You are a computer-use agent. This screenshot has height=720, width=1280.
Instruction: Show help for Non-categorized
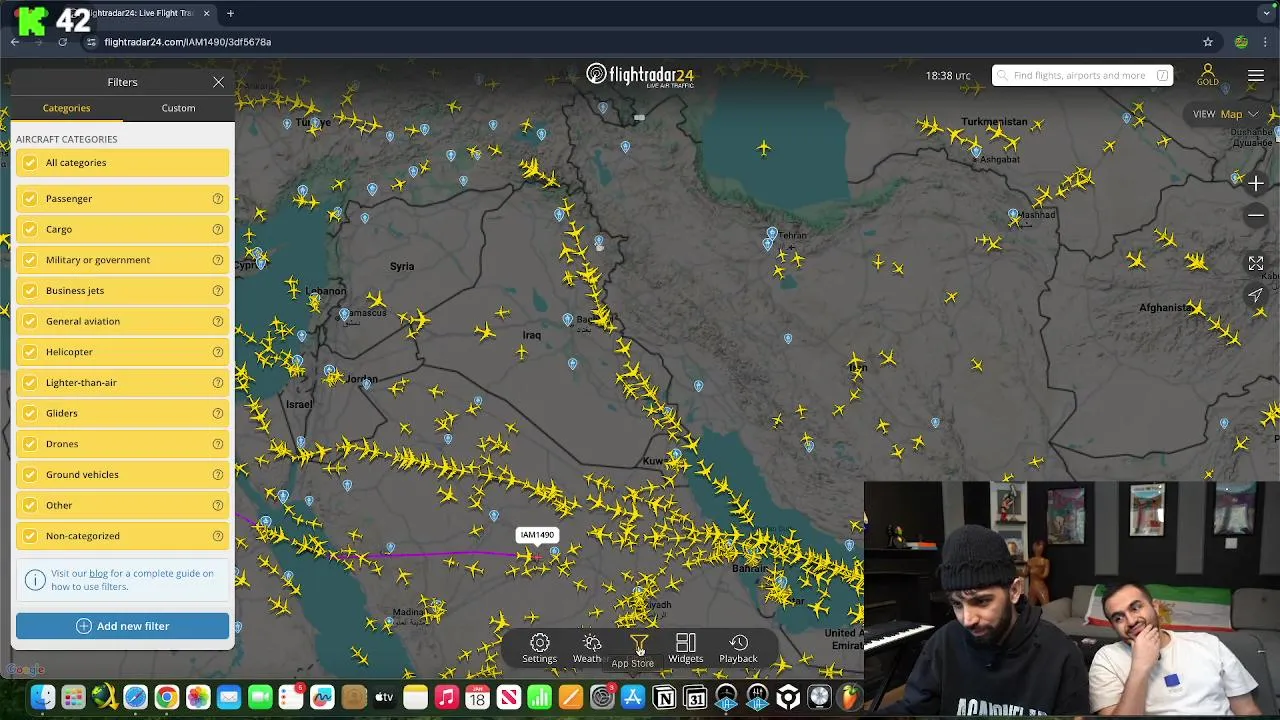[x=217, y=536]
